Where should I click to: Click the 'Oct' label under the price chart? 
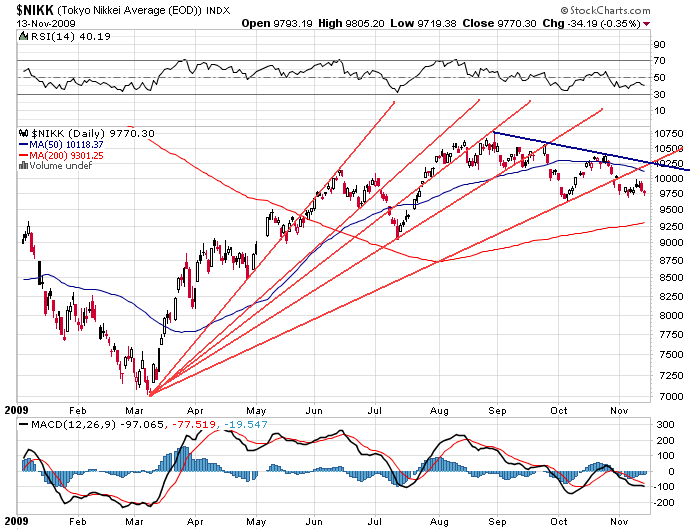558,410
